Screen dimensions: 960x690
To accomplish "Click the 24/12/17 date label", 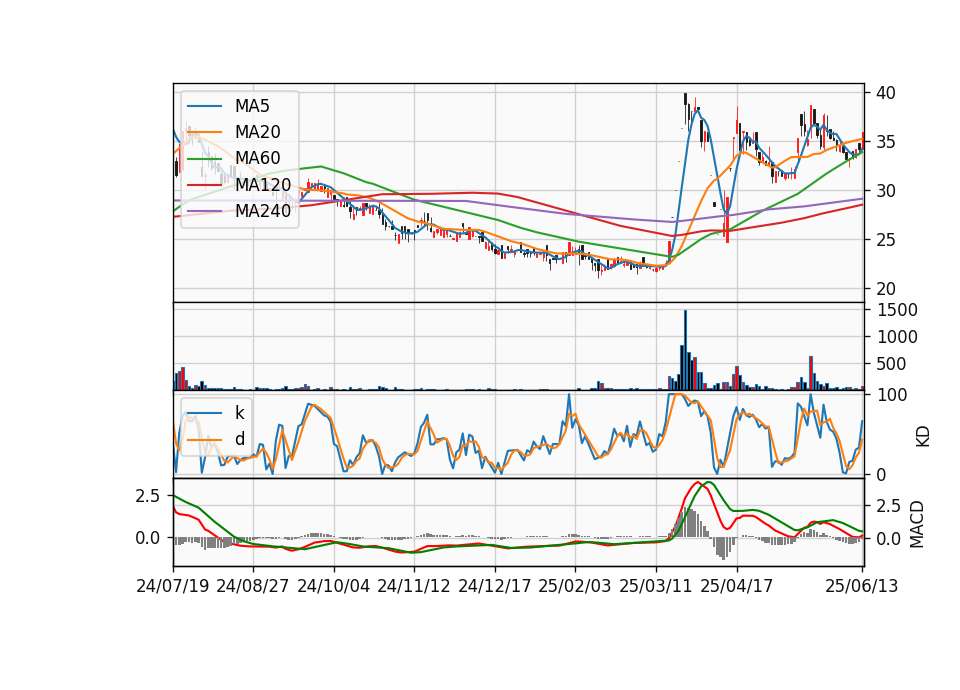I will 495,586.
